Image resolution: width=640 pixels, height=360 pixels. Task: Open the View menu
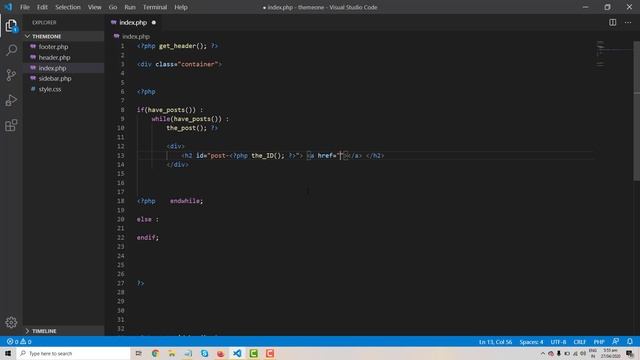(x=95, y=7)
